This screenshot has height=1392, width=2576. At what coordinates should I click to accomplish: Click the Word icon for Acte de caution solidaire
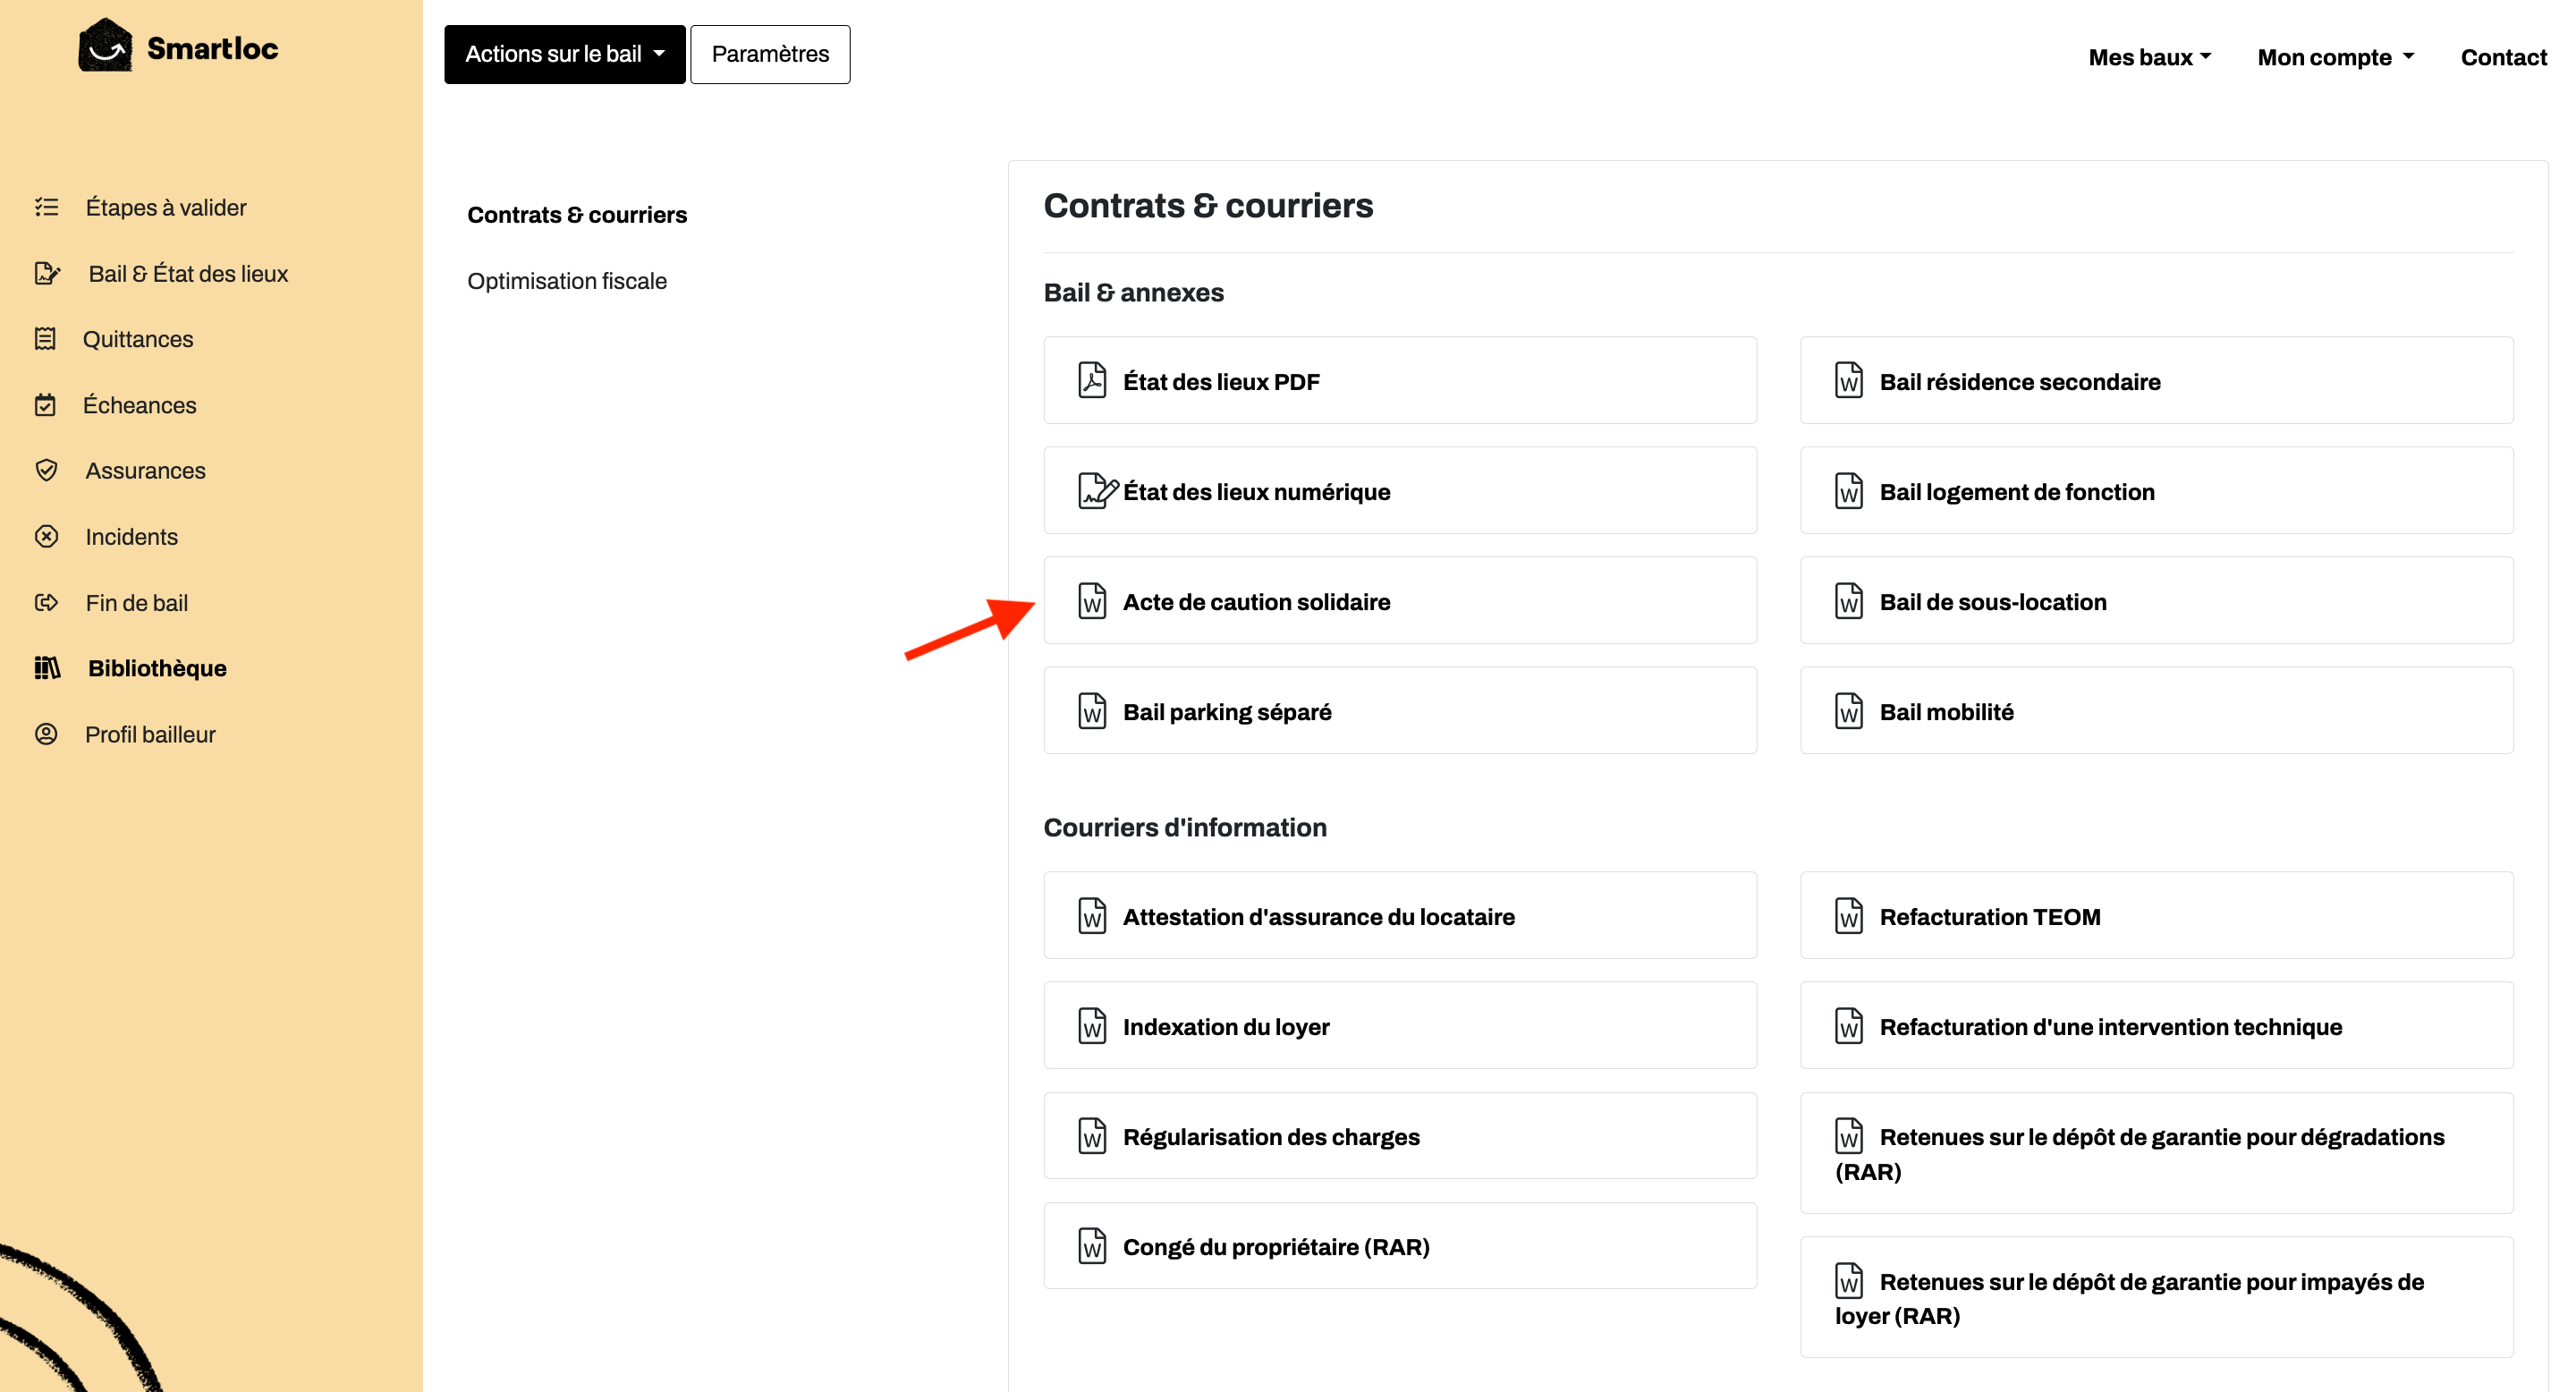click(1092, 601)
